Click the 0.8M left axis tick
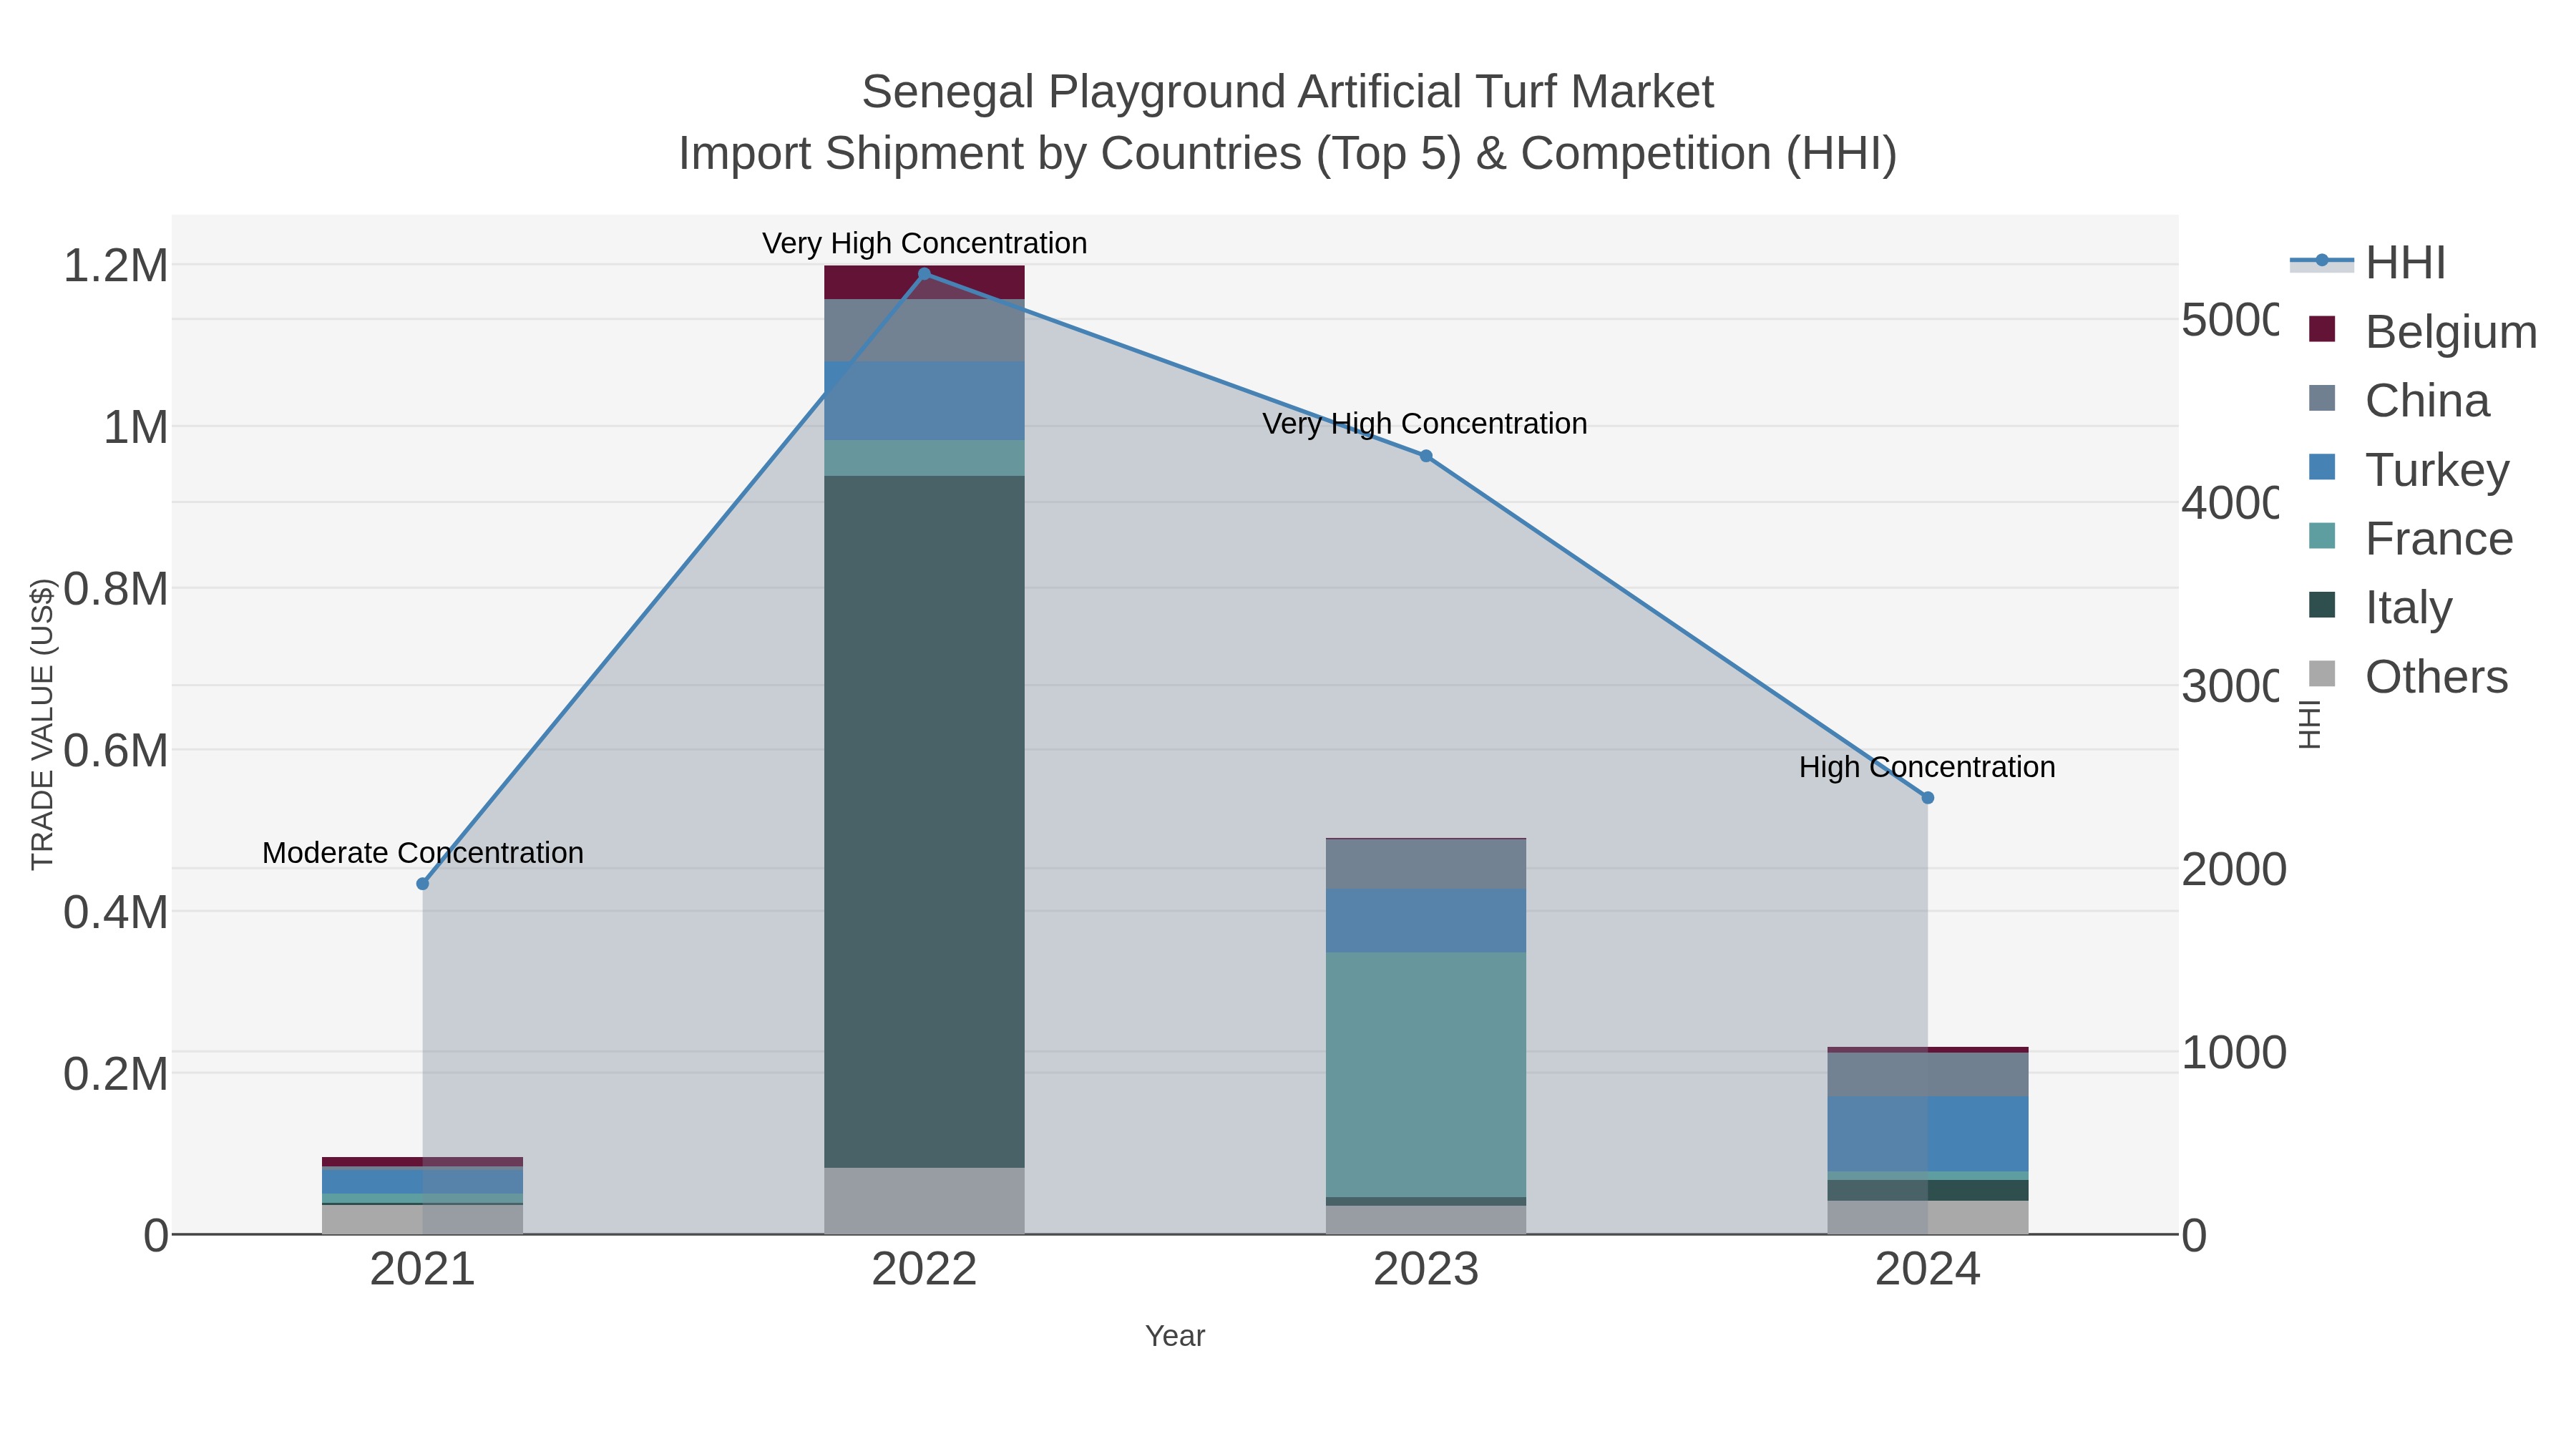Image resolution: width=2576 pixels, height=1449 pixels. click(116, 589)
